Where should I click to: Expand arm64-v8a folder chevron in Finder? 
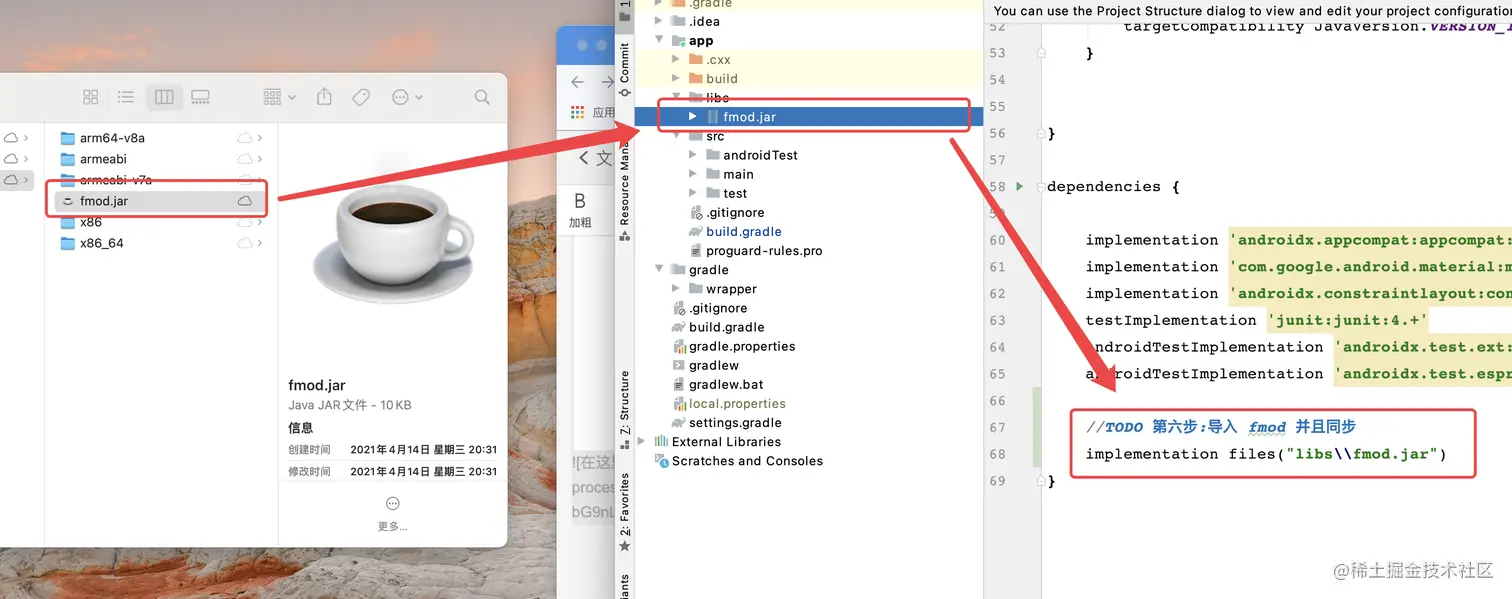pyautogui.click(x=260, y=138)
